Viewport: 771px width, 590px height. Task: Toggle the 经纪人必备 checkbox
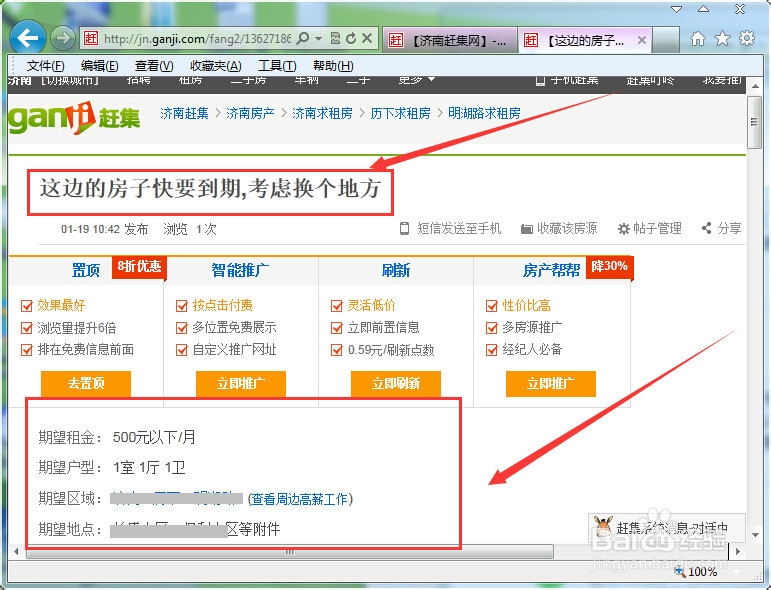(492, 350)
